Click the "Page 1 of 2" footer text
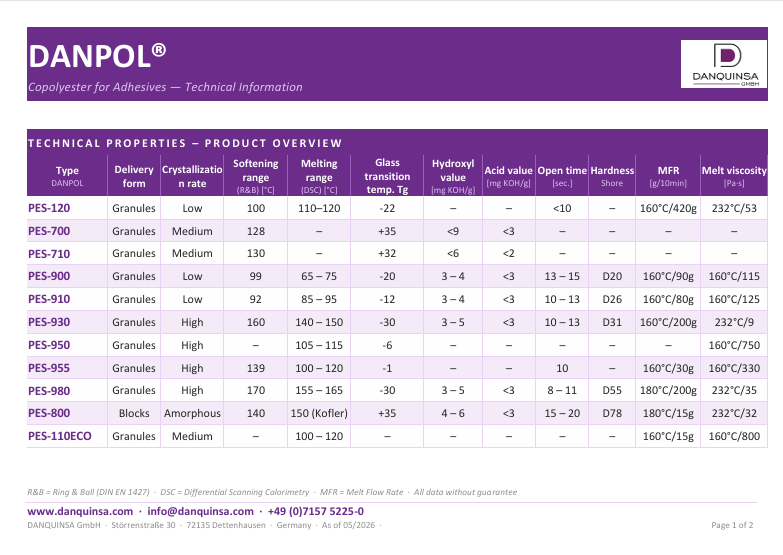Screen dimensions: 783x555 [732, 525]
